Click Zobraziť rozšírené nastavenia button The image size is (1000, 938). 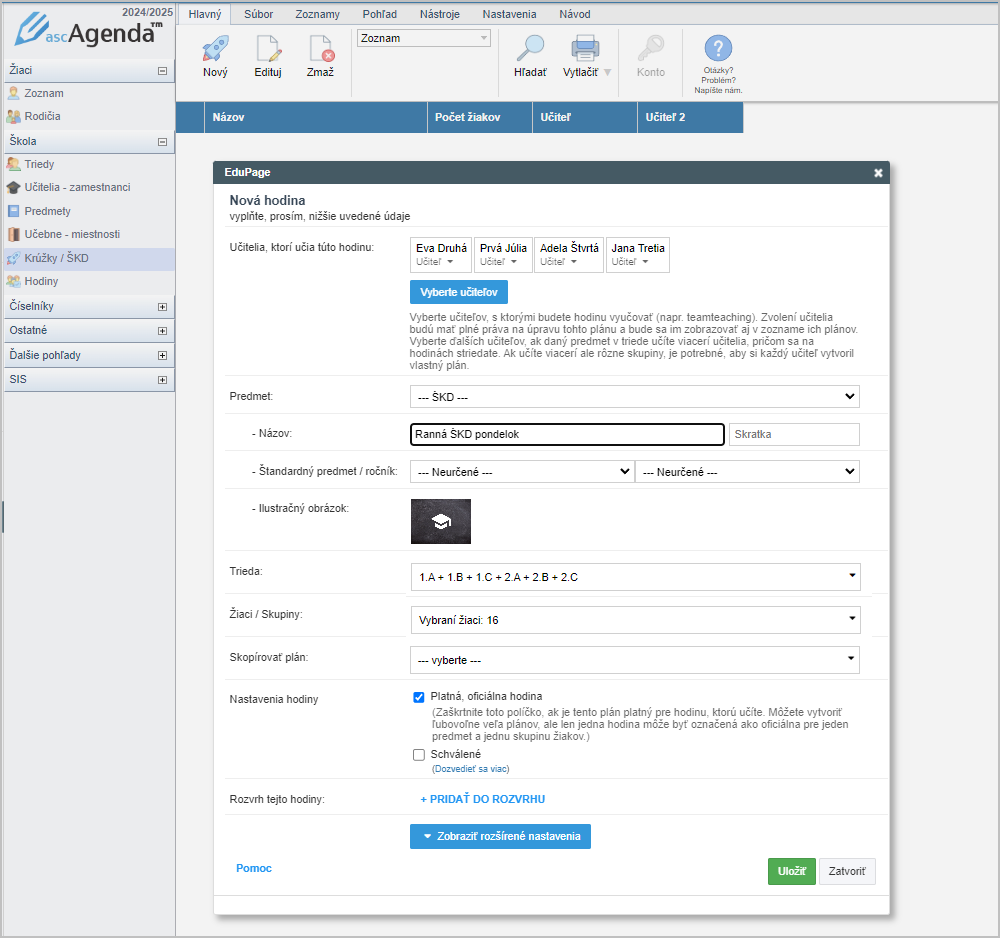(501, 837)
